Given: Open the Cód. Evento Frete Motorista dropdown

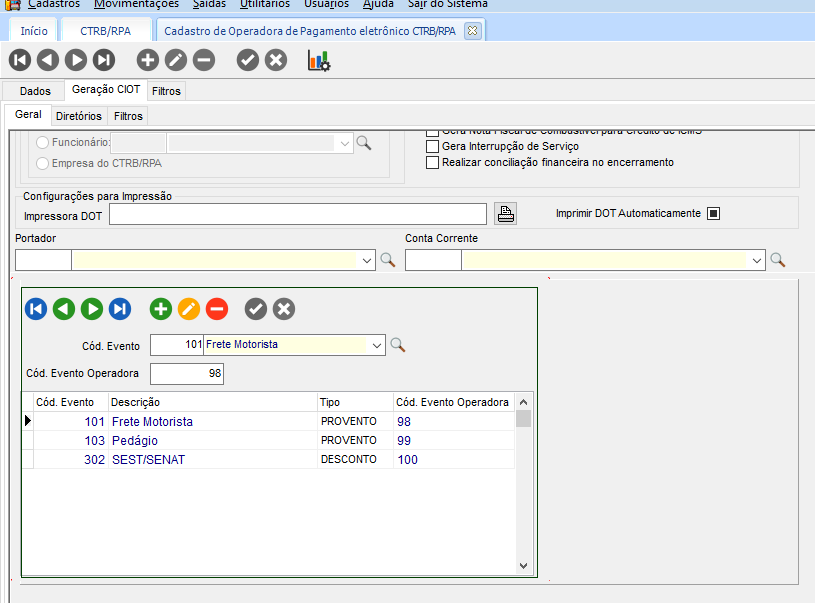Looking at the screenshot, I should [376, 345].
